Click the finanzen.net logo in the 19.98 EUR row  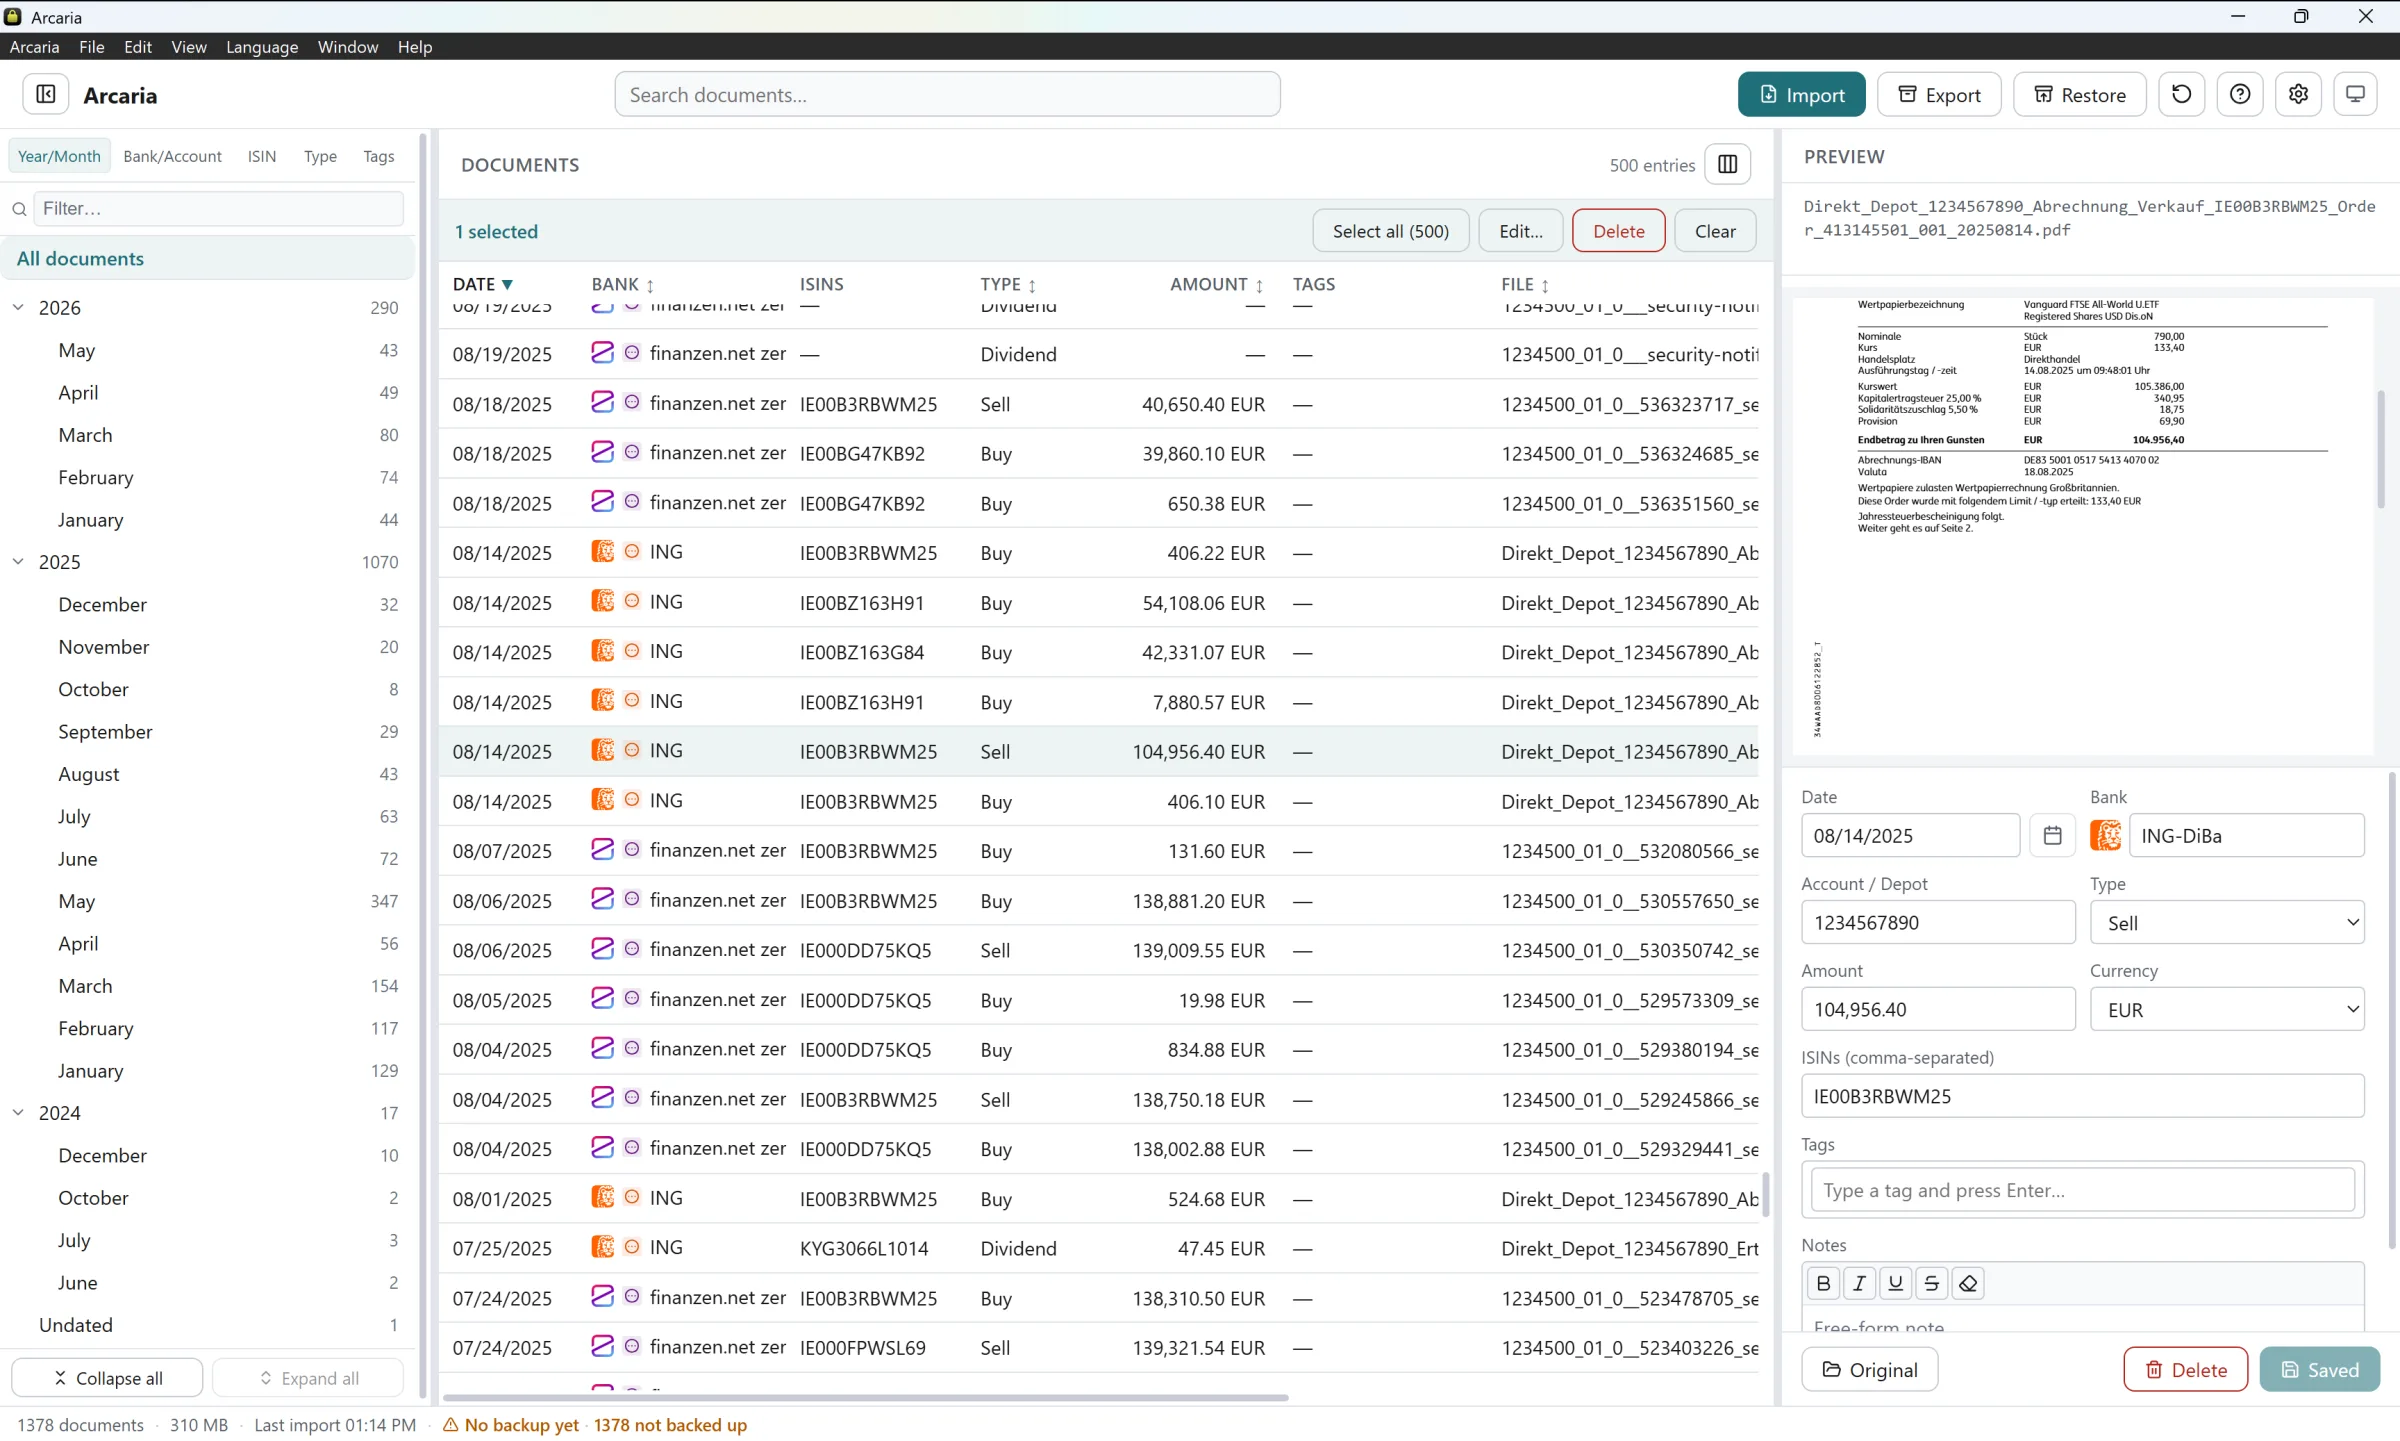(x=602, y=999)
